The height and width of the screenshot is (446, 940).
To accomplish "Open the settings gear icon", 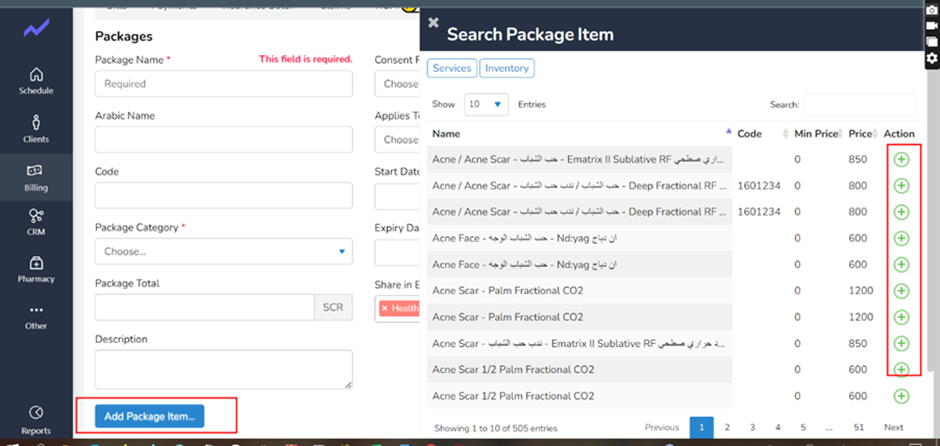I will (932, 58).
